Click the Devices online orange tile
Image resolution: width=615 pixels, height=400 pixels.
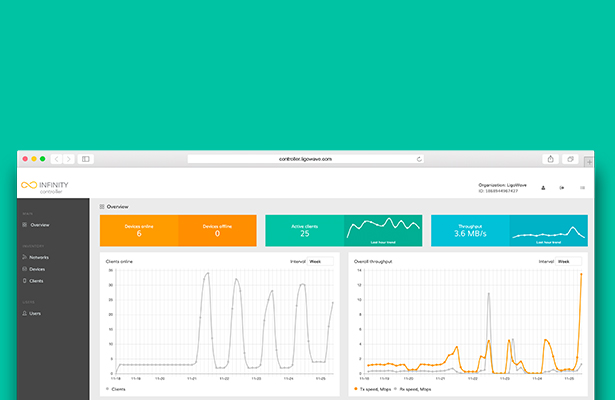click(x=139, y=230)
